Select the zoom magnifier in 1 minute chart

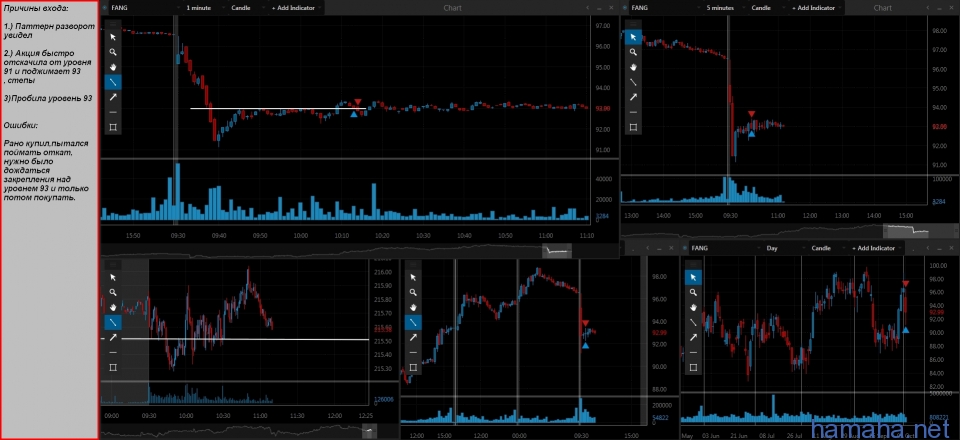point(113,52)
